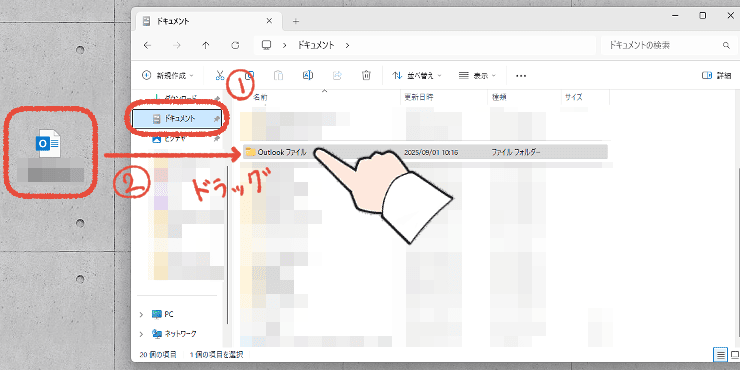
Task: Maximize the Explorer window
Action: pos(703,16)
